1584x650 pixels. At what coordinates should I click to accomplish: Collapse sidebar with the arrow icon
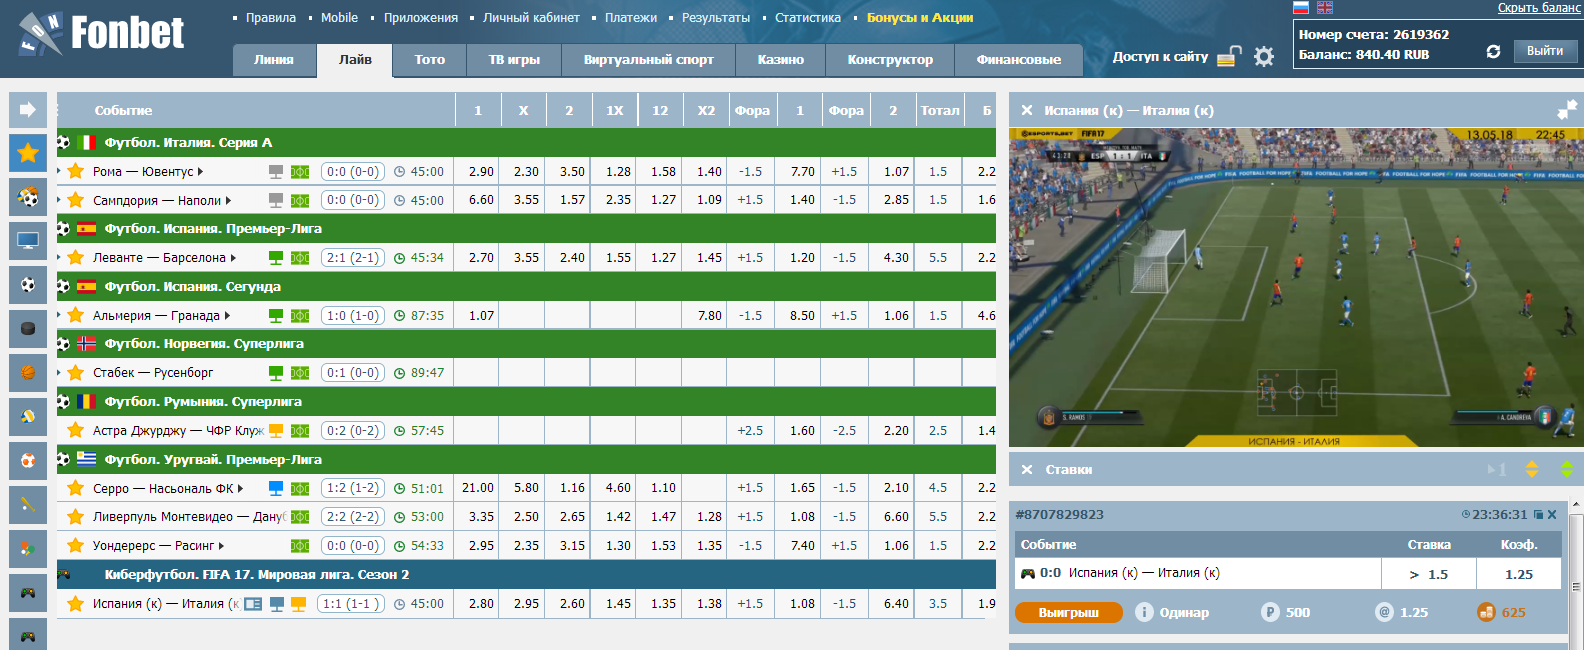(28, 110)
